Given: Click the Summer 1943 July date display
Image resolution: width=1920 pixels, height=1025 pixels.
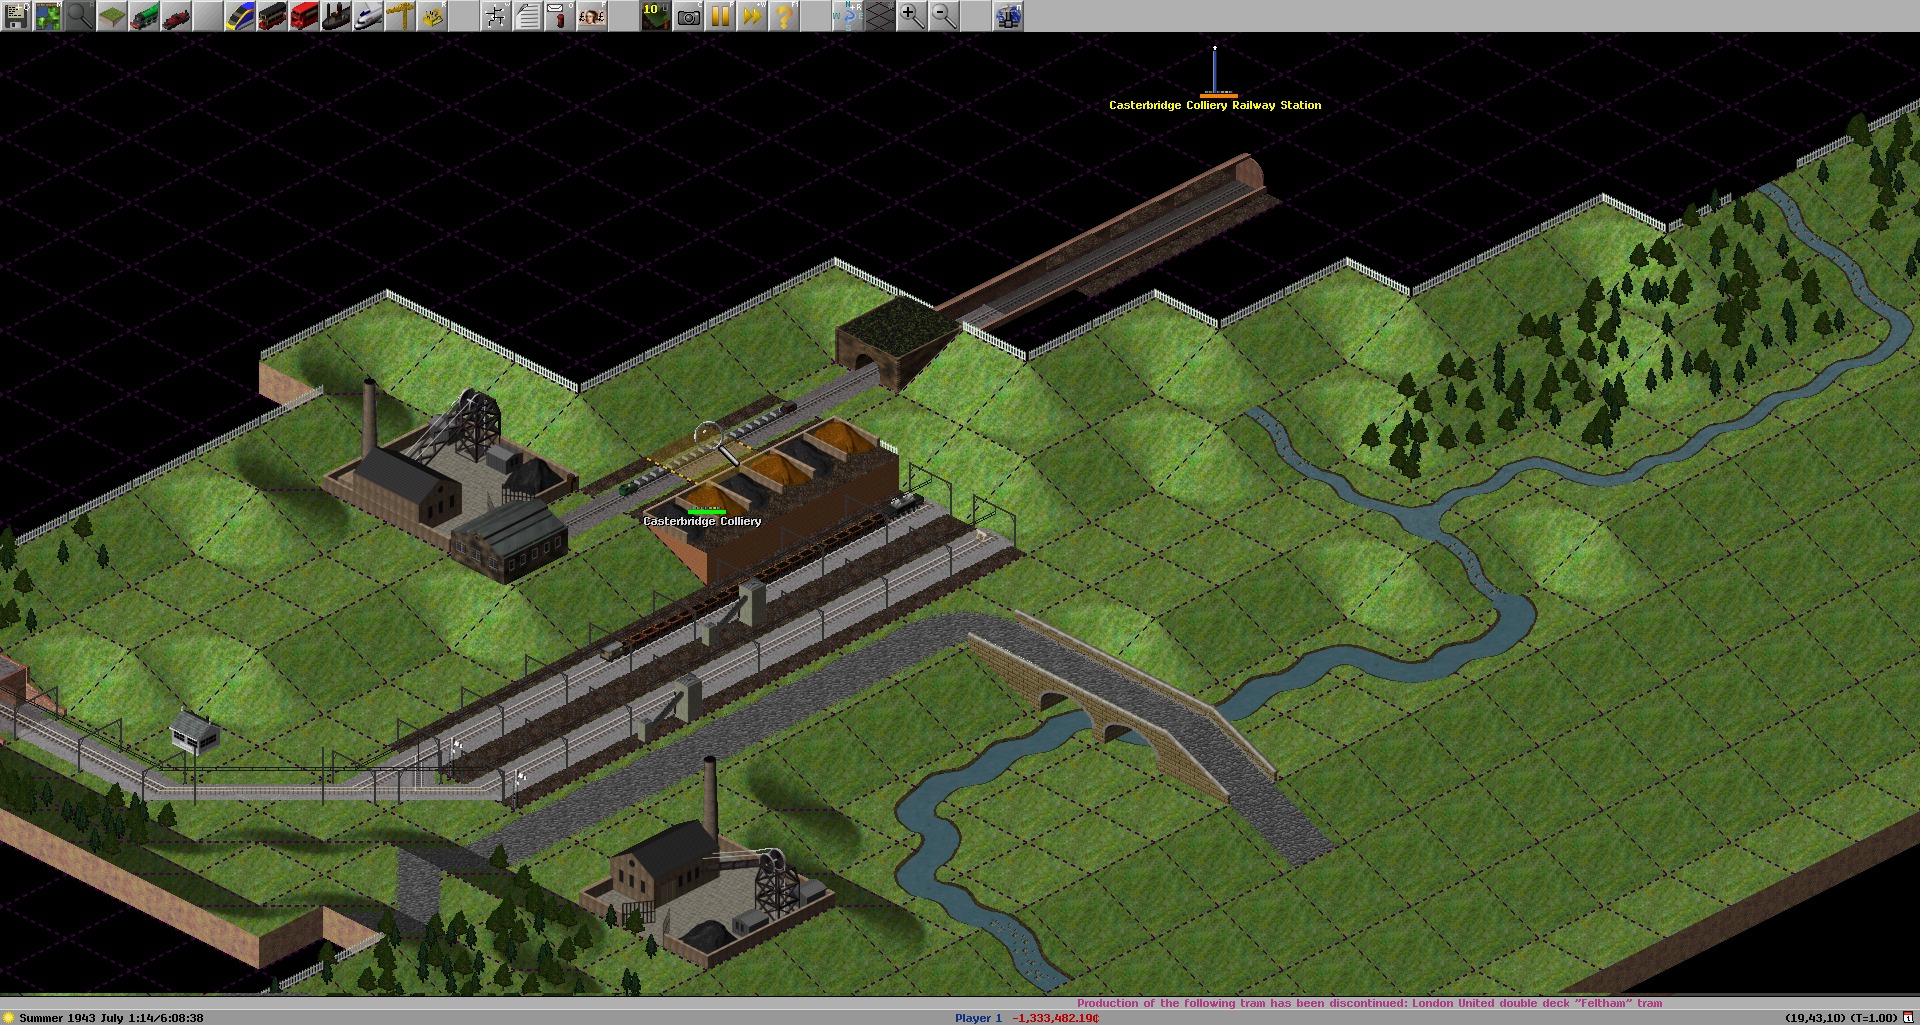Looking at the screenshot, I should (x=111, y=1018).
